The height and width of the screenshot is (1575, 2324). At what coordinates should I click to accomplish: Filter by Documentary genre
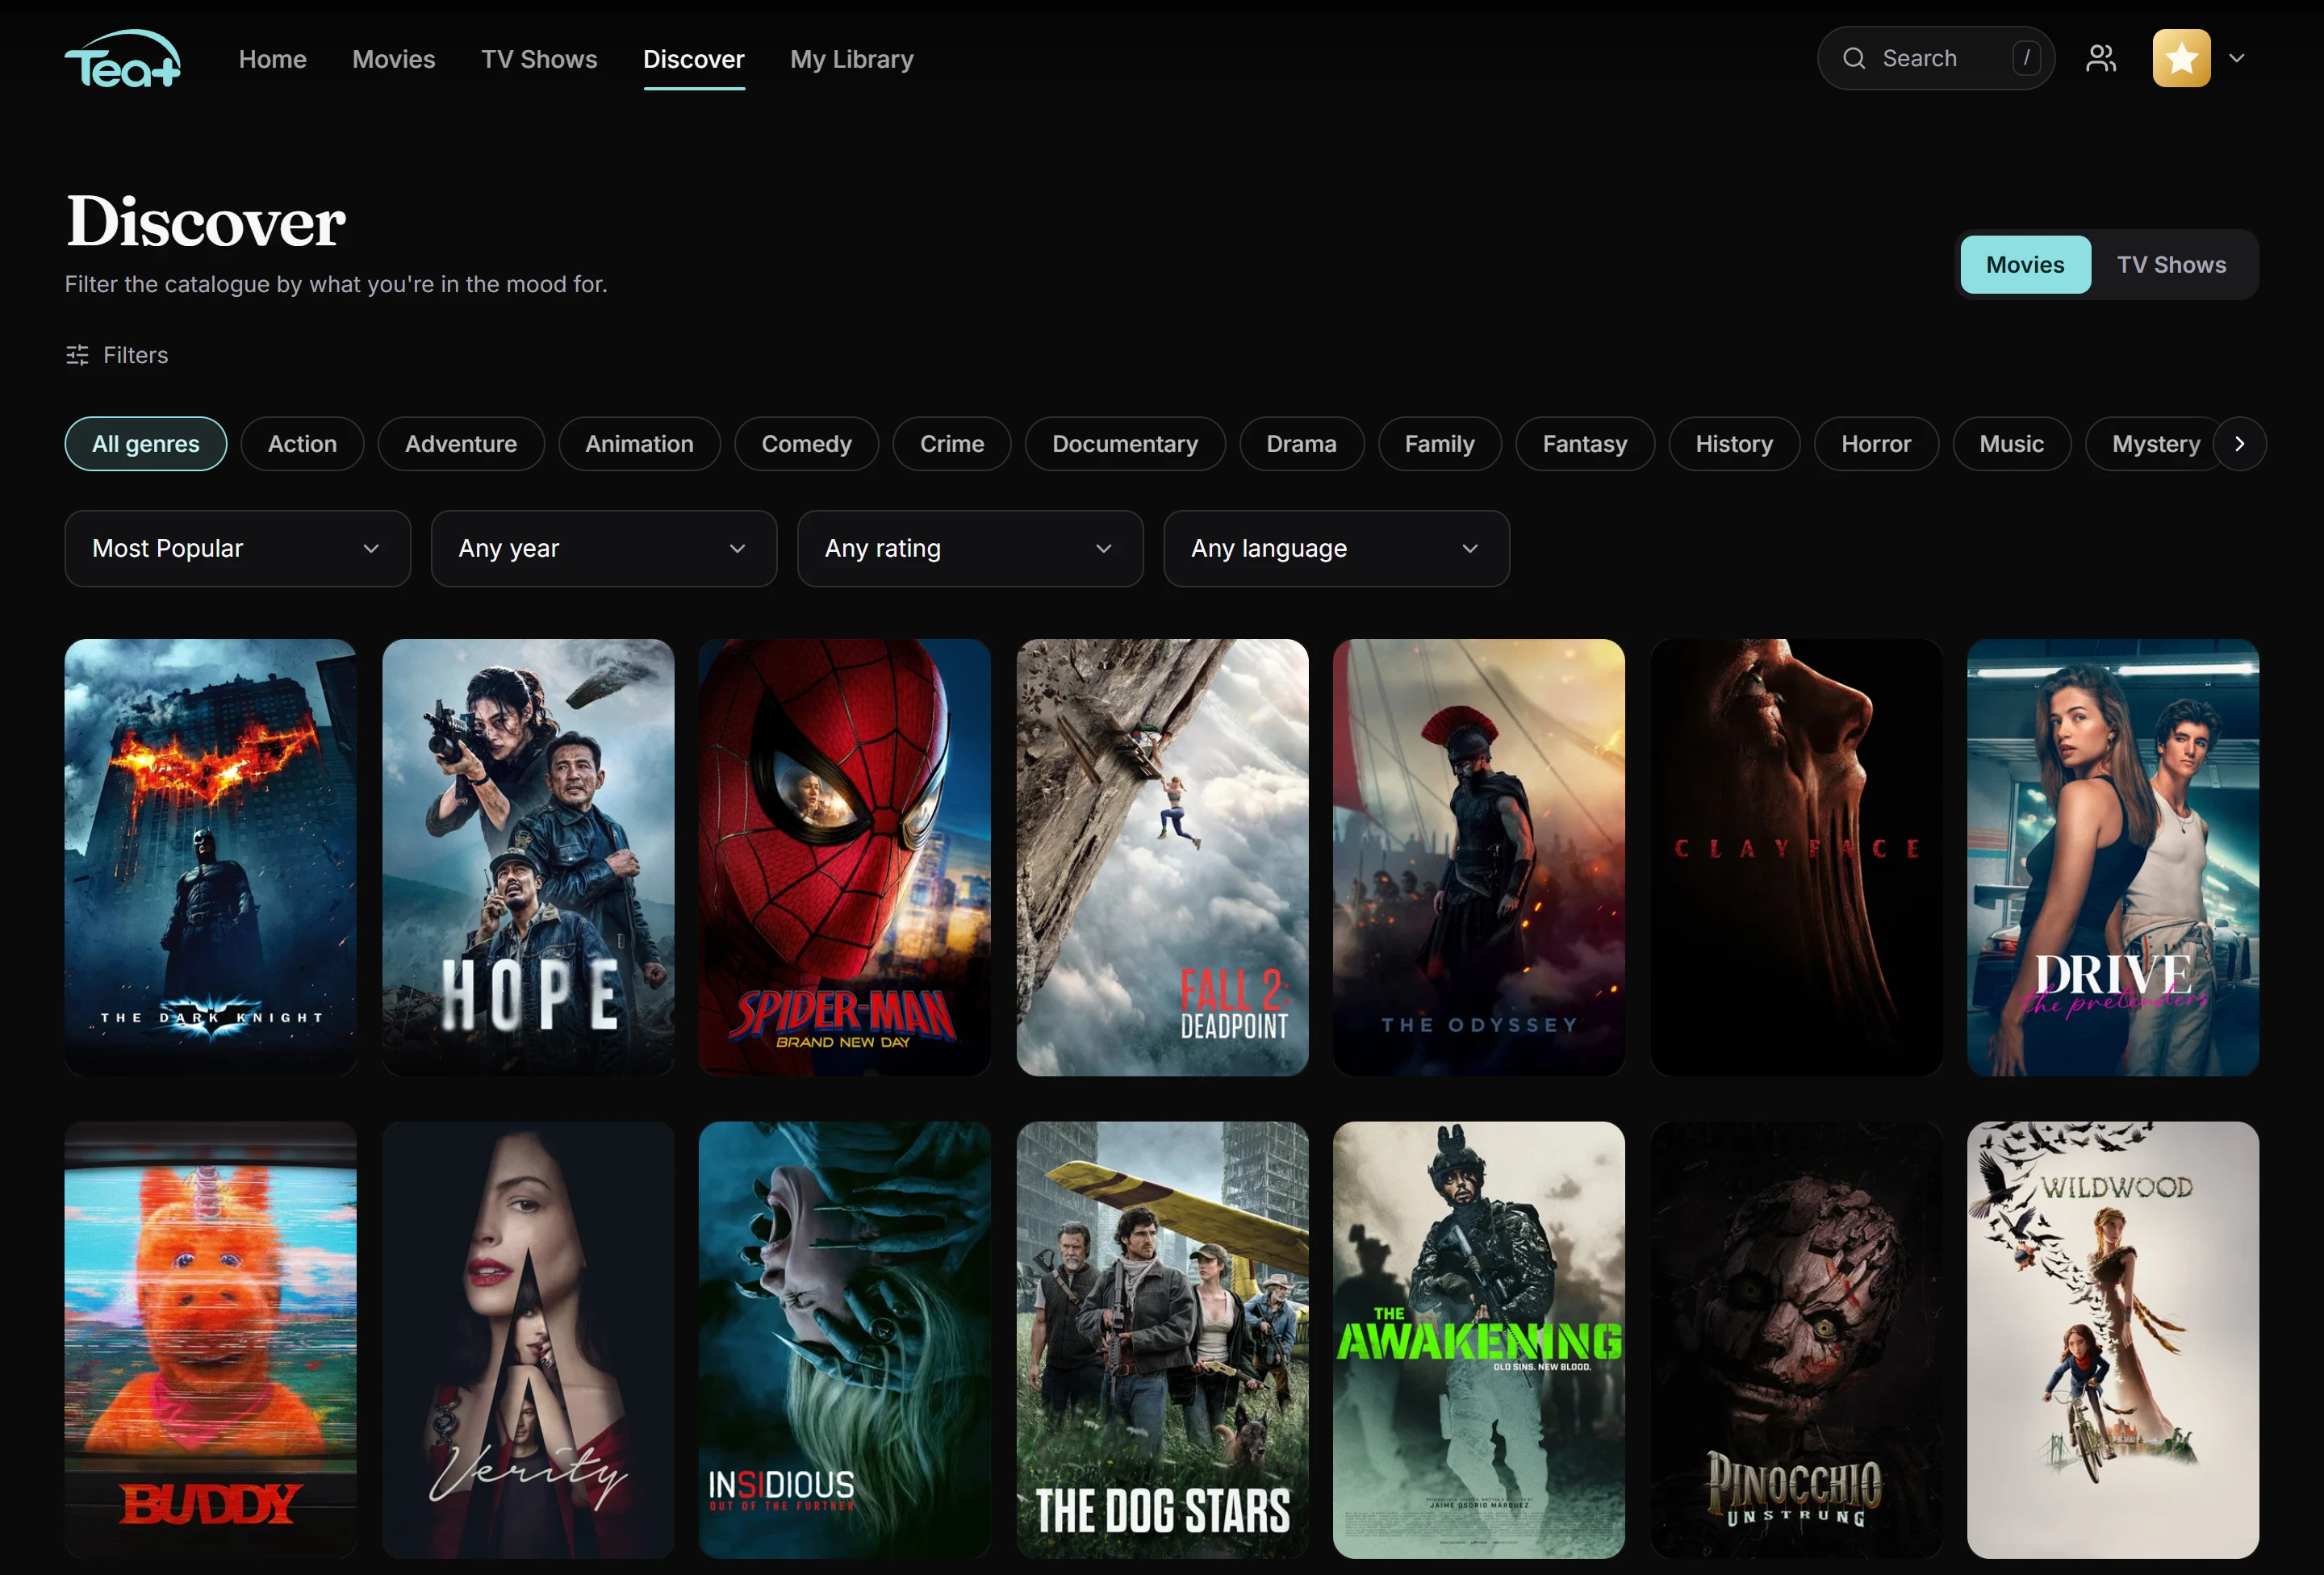coord(1124,443)
